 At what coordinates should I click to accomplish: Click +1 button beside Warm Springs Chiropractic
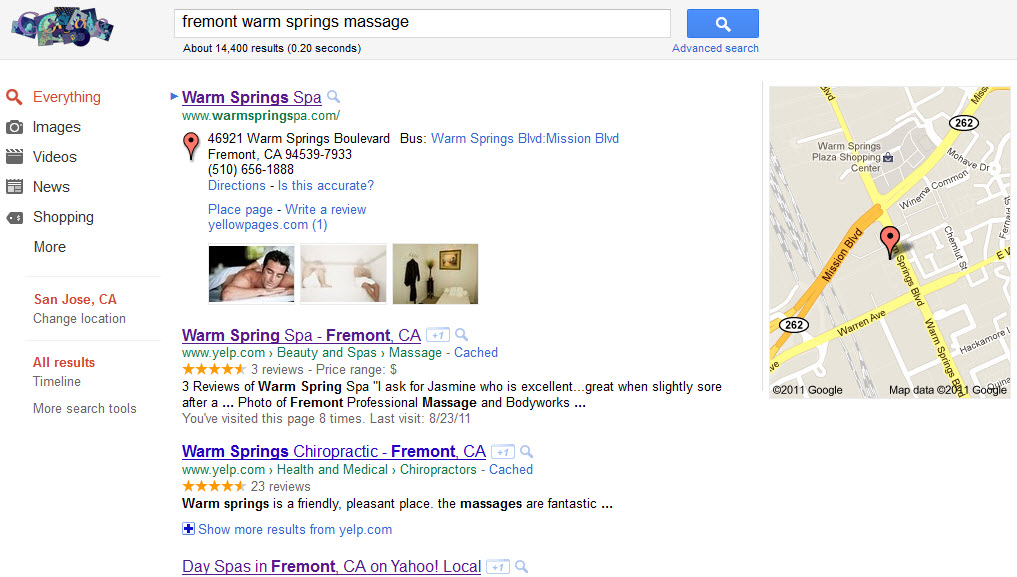[503, 452]
